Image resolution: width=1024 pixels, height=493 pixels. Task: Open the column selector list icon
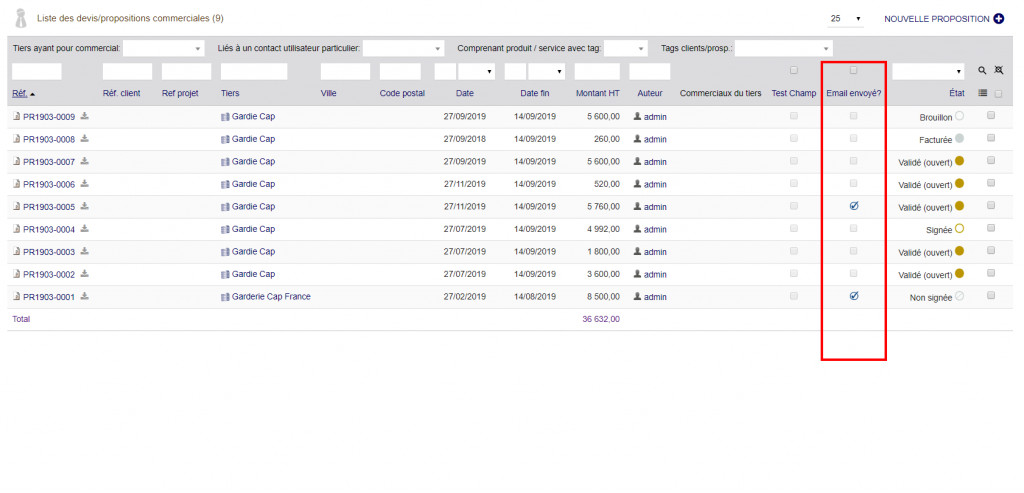coord(982,93)
